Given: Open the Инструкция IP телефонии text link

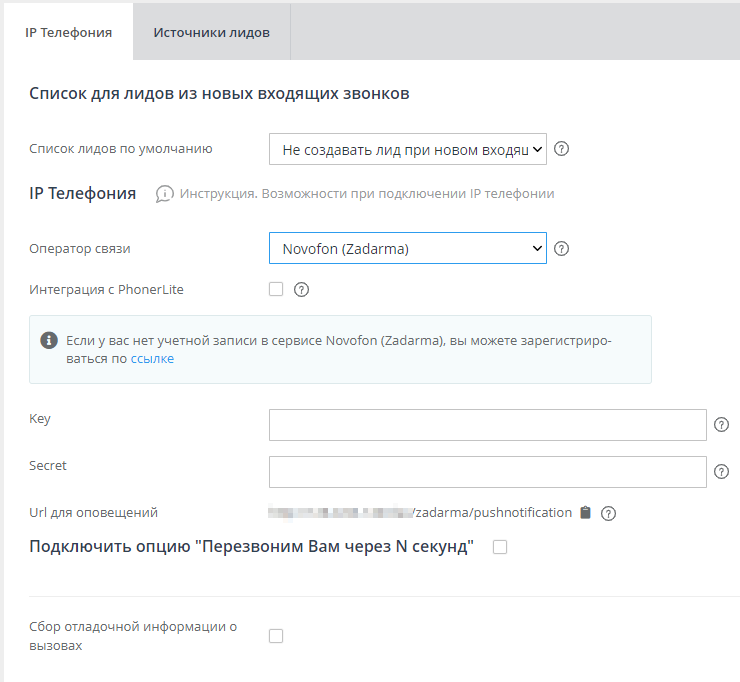Looking at the screenshot, I should (x=367, y=194).
